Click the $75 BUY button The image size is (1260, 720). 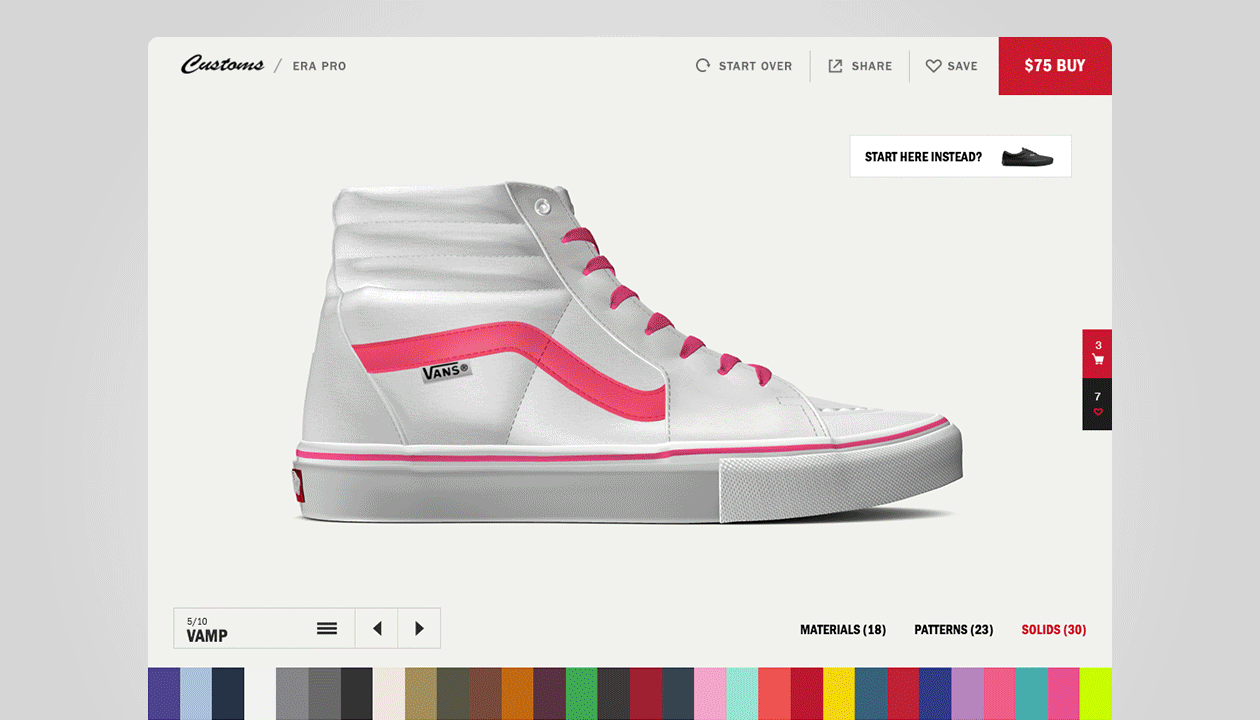[x=1055, y=65]
